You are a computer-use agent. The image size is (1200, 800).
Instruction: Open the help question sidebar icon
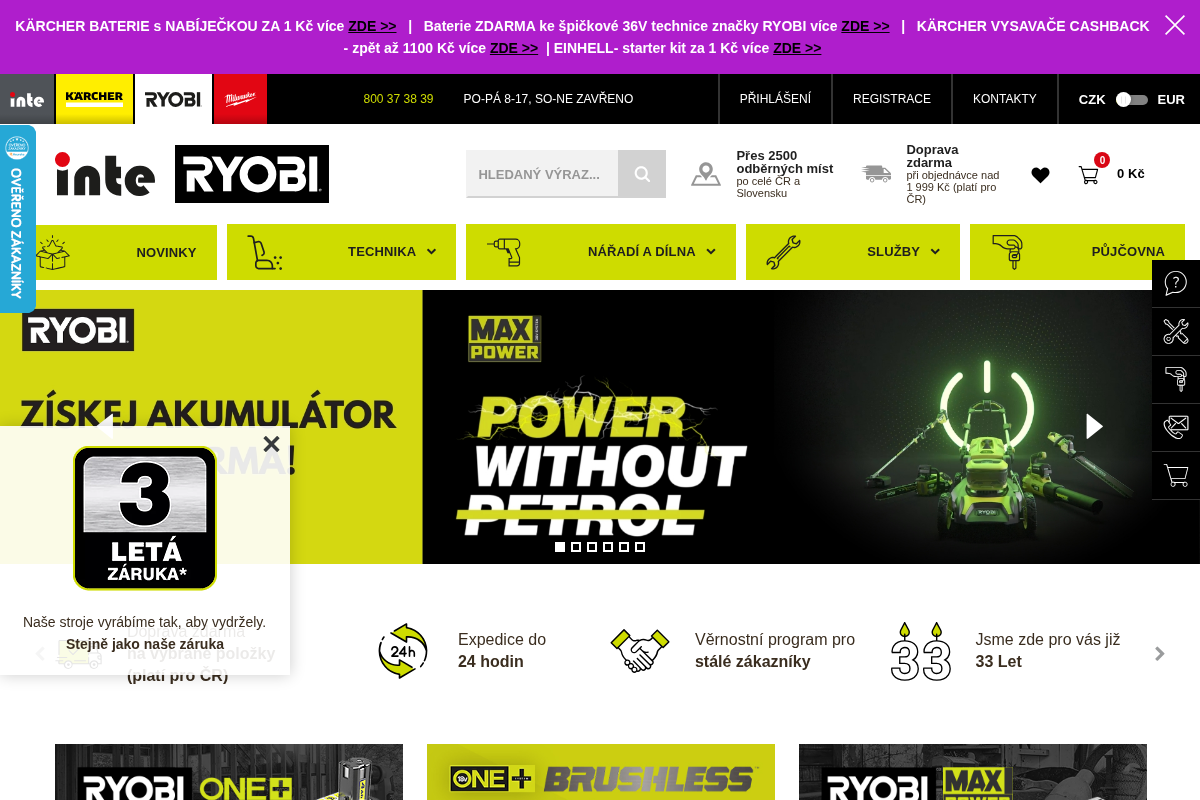[1176, 283]
